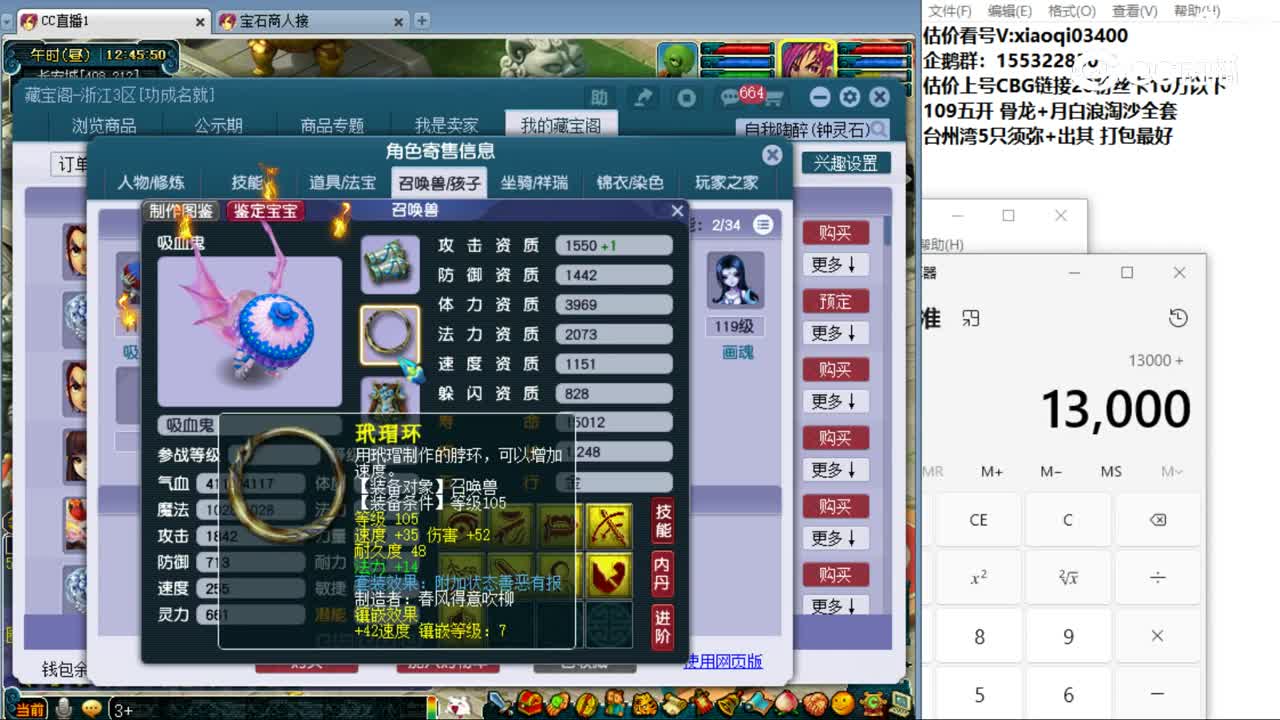Open the shopping cart icon

point(773,98)
